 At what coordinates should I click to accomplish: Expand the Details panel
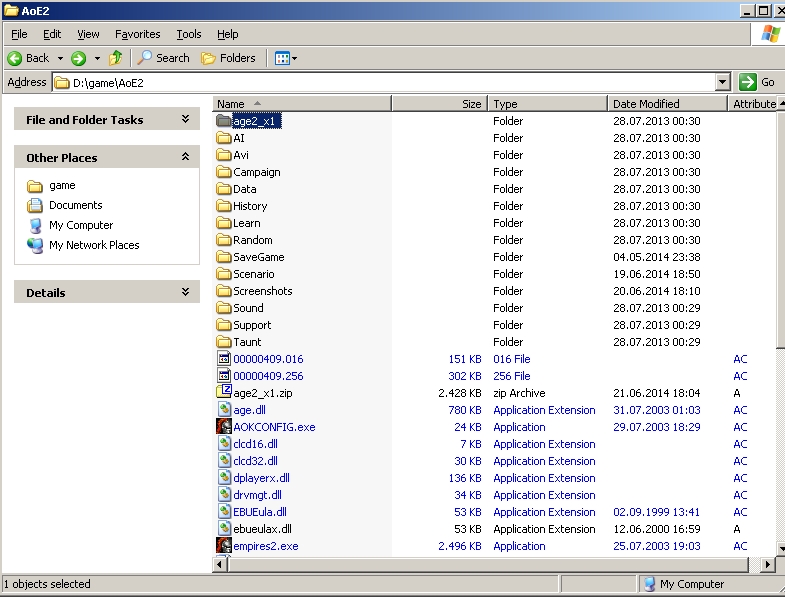(x=185, y=292)
